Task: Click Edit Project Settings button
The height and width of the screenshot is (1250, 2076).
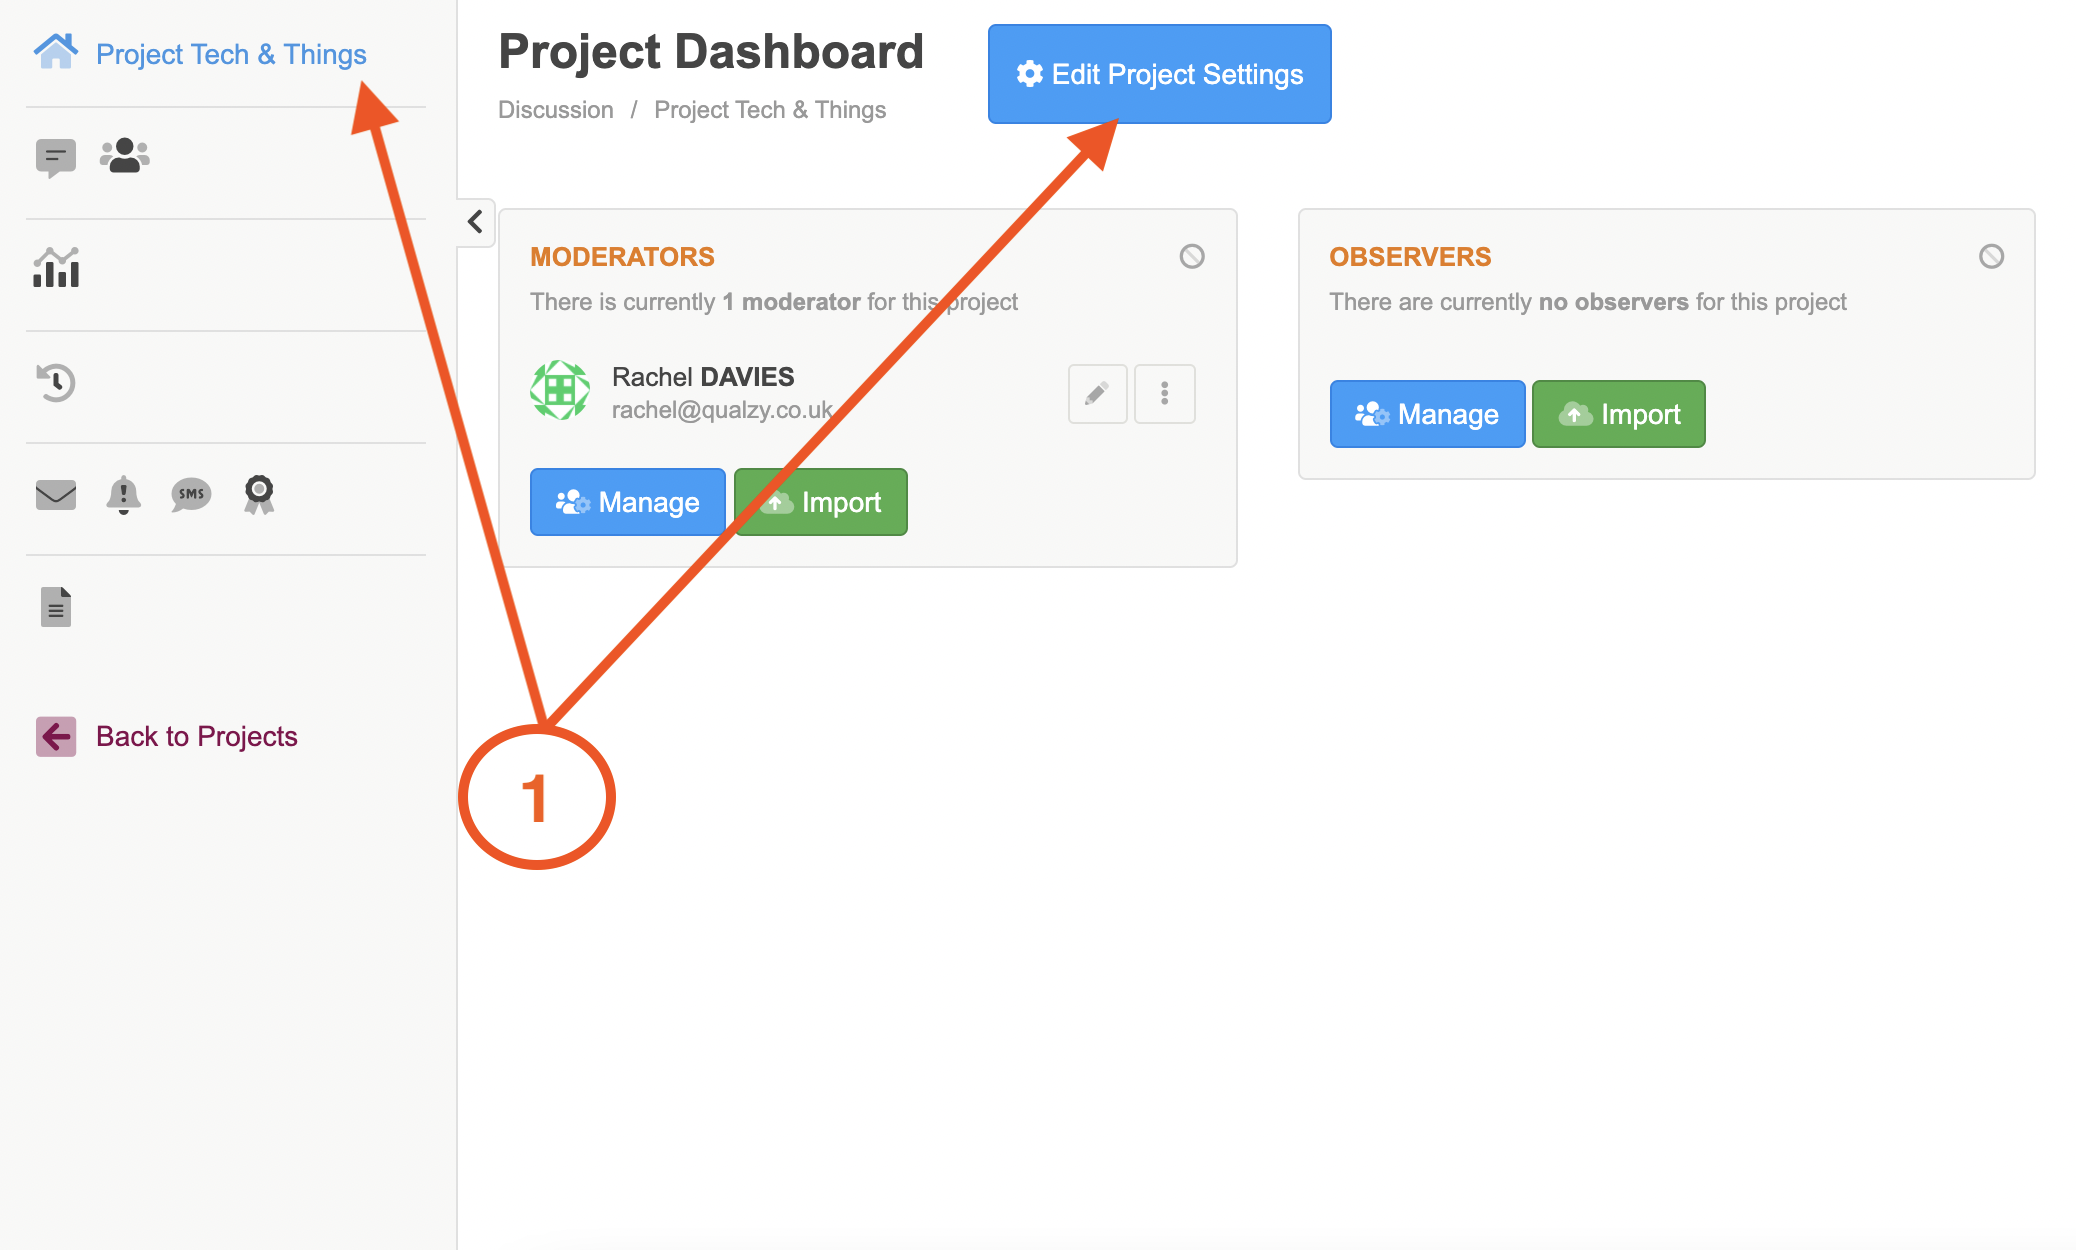Action: pos(1159,75)
